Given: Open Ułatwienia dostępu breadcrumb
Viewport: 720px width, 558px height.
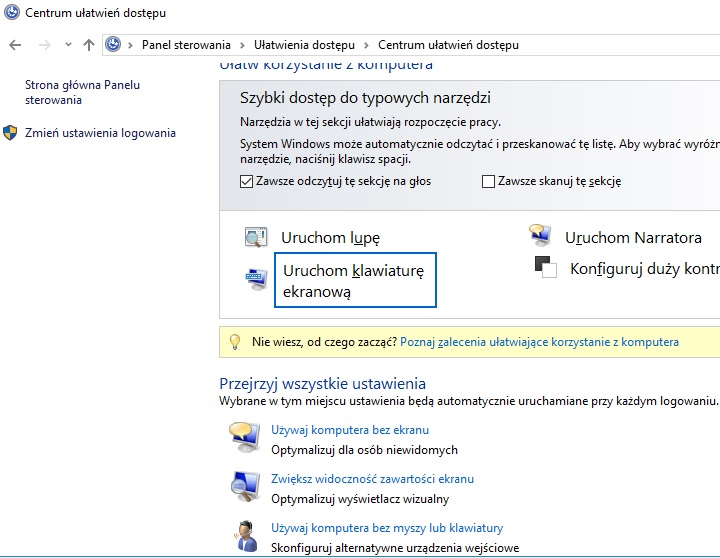Looking at the screenshot, I should coord(304,45).
